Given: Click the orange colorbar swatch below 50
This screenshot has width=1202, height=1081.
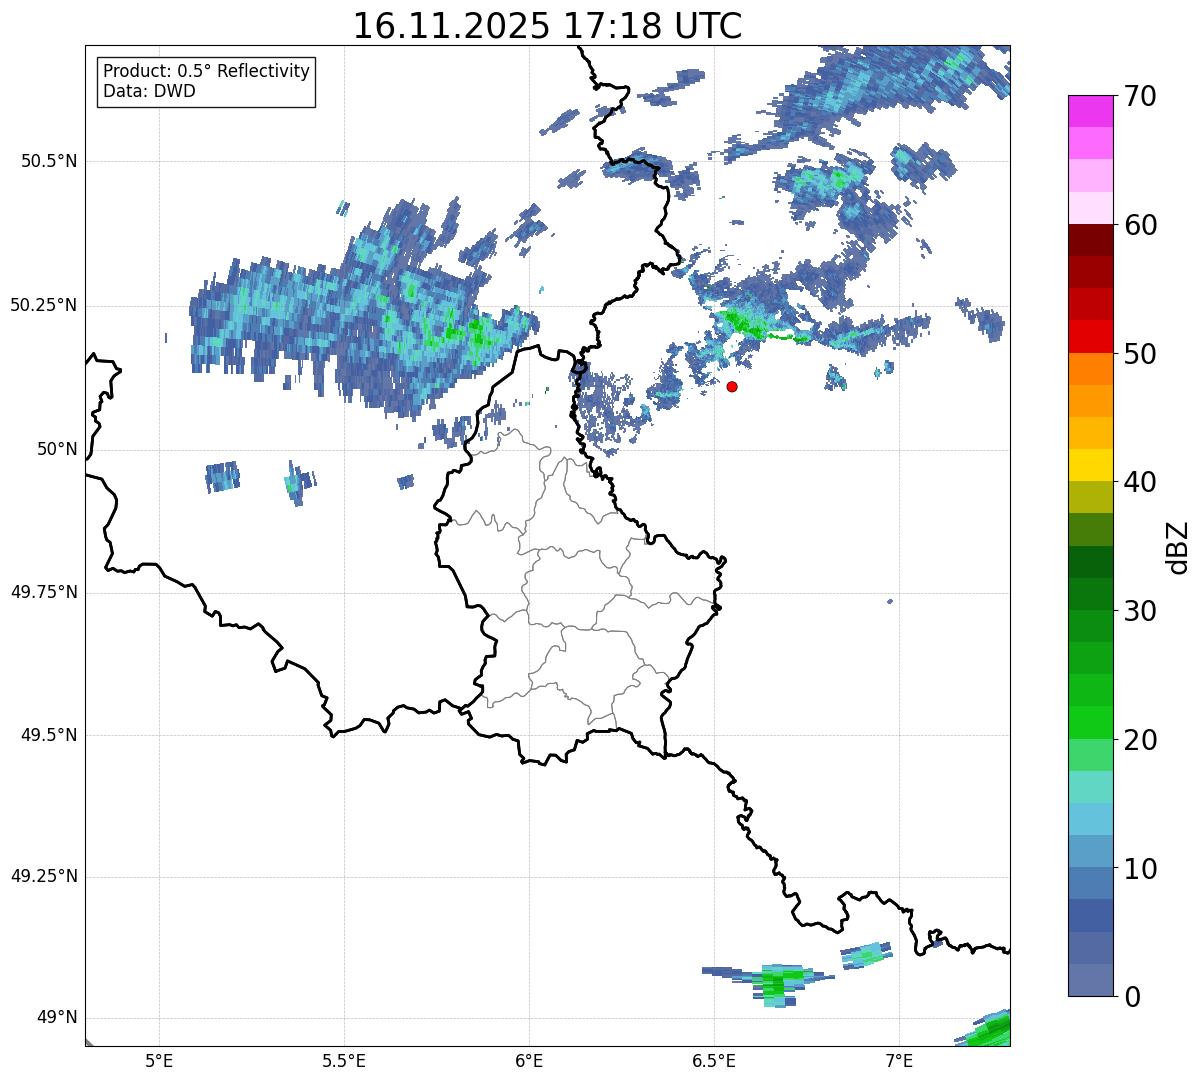Looking at the screenshot, I should point(1091,369).
